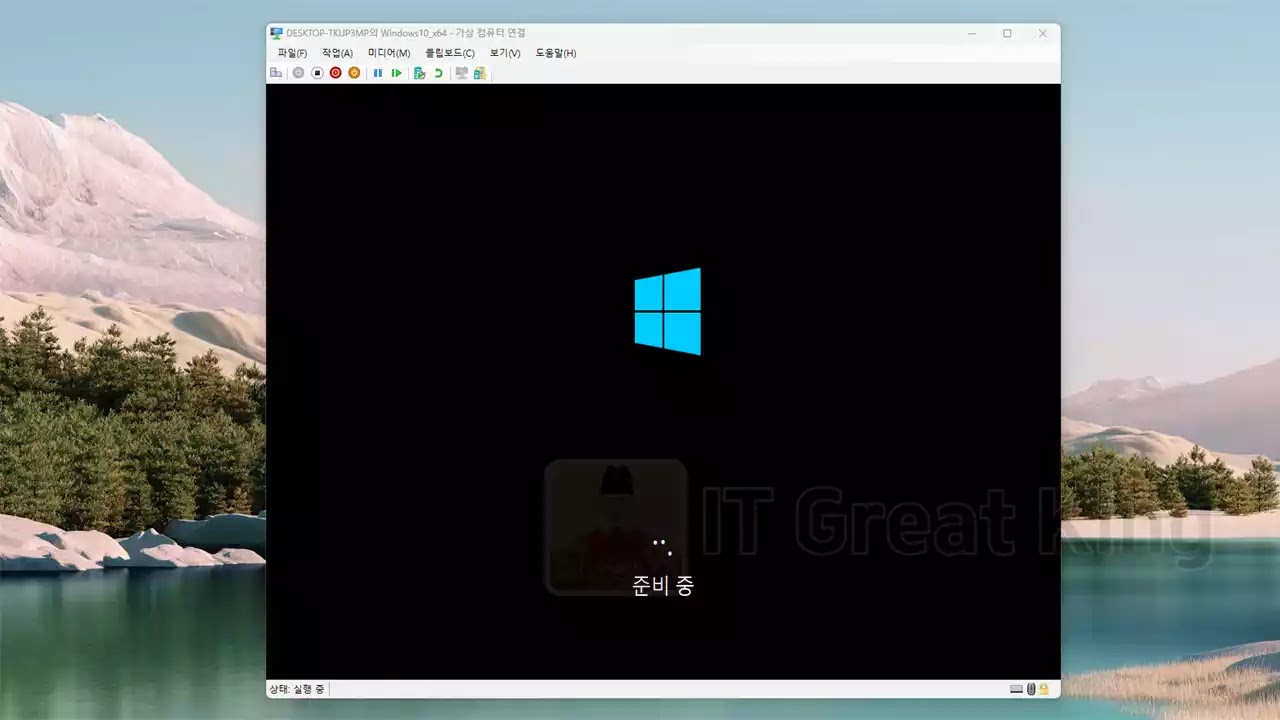The height and width of the screenshot is (720, 1280).
Task: Open the 클립보드(C) menu
Action: 450,53
